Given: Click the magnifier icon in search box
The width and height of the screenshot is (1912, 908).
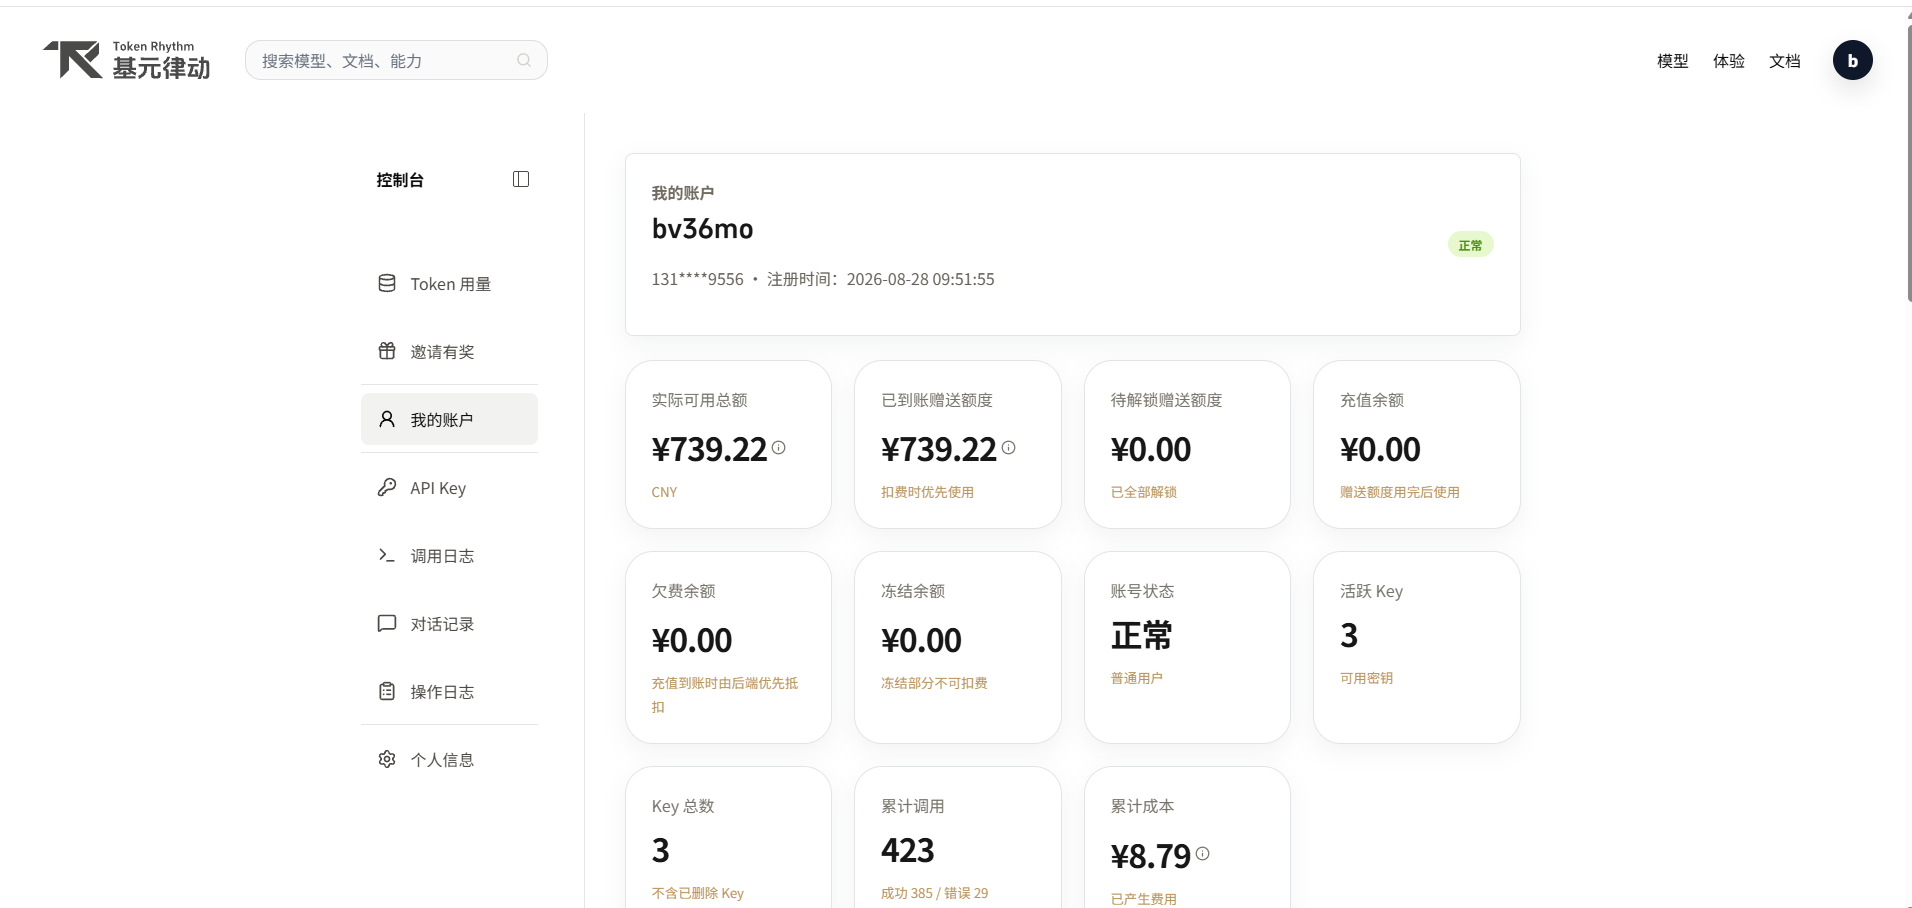Looking at the screenshot, I should (x=524, y=60).
